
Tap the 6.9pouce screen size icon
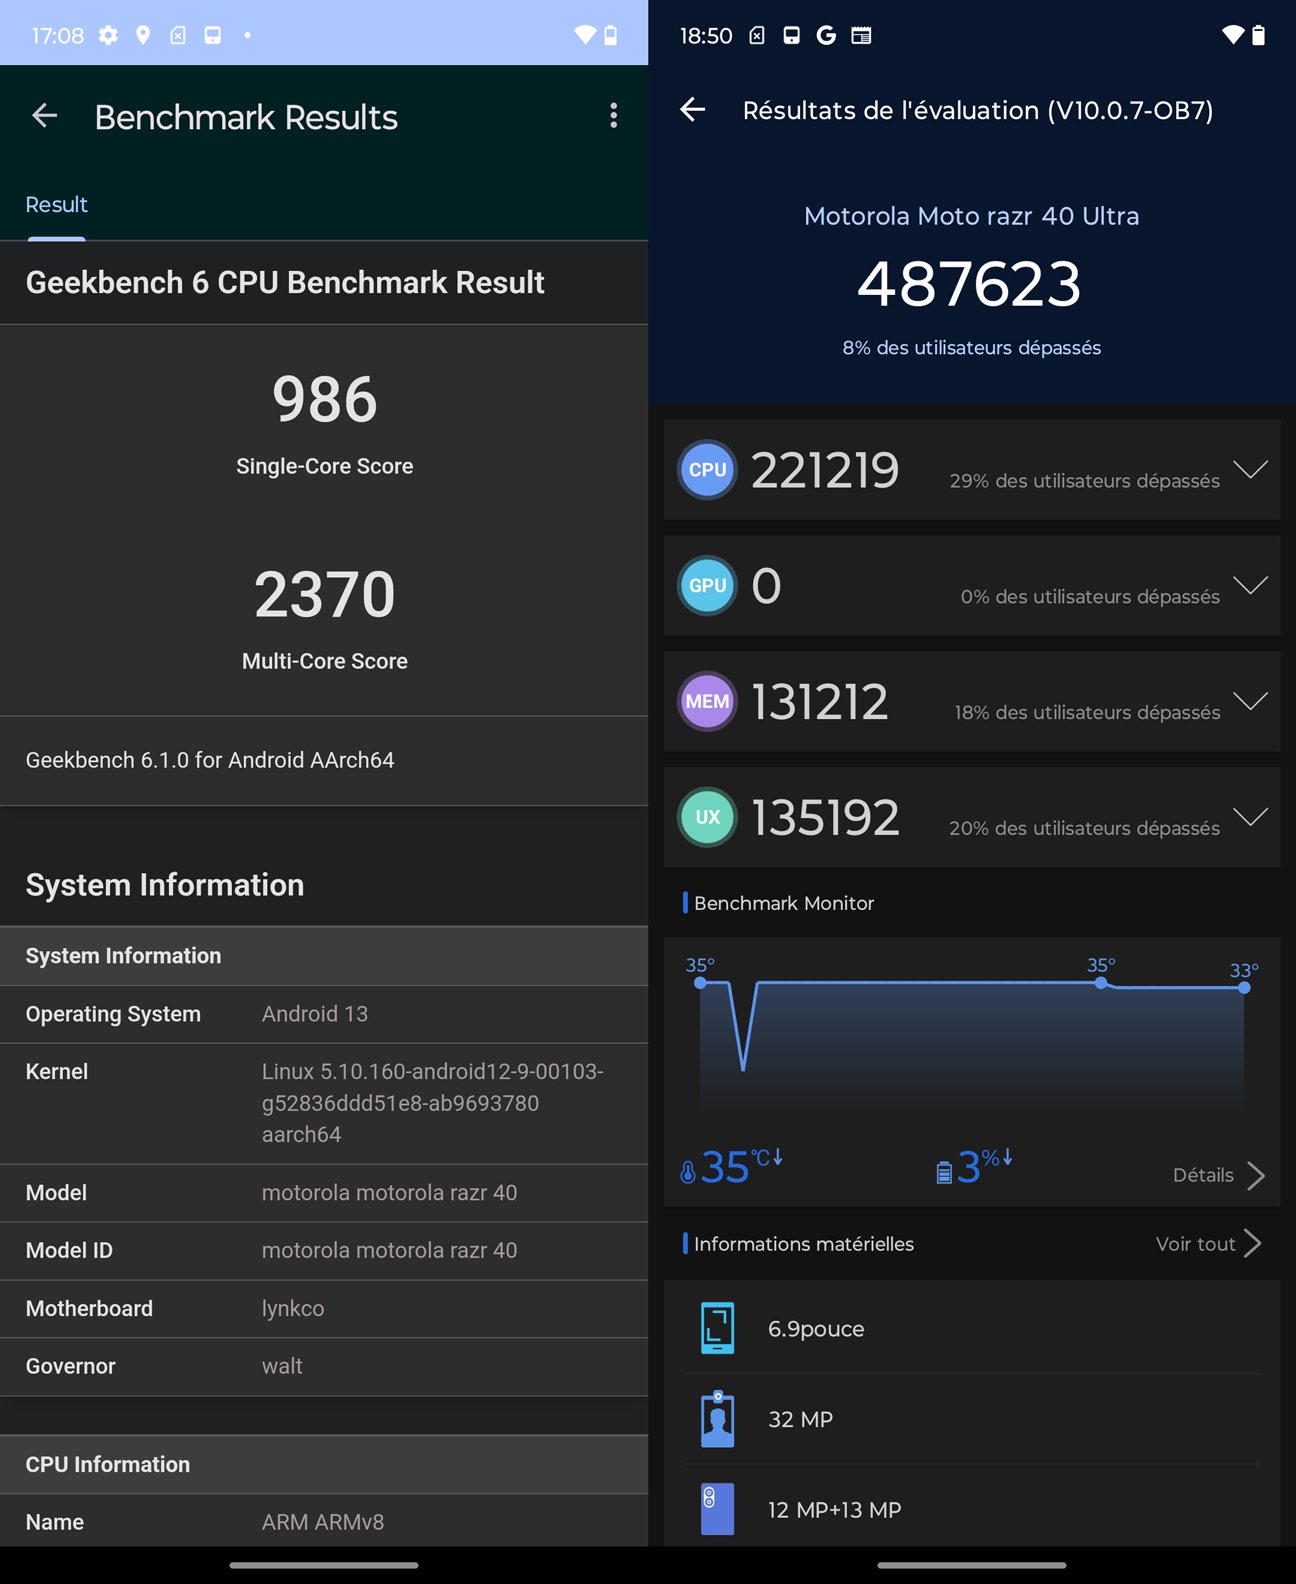click(x=717, y=1329)
